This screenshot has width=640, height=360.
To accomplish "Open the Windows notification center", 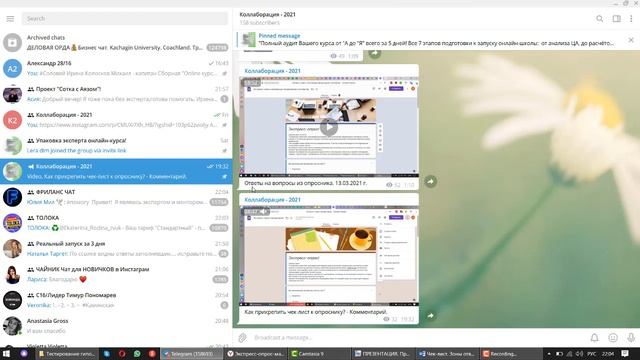I will pyautogui.click(x=624, y=353).
